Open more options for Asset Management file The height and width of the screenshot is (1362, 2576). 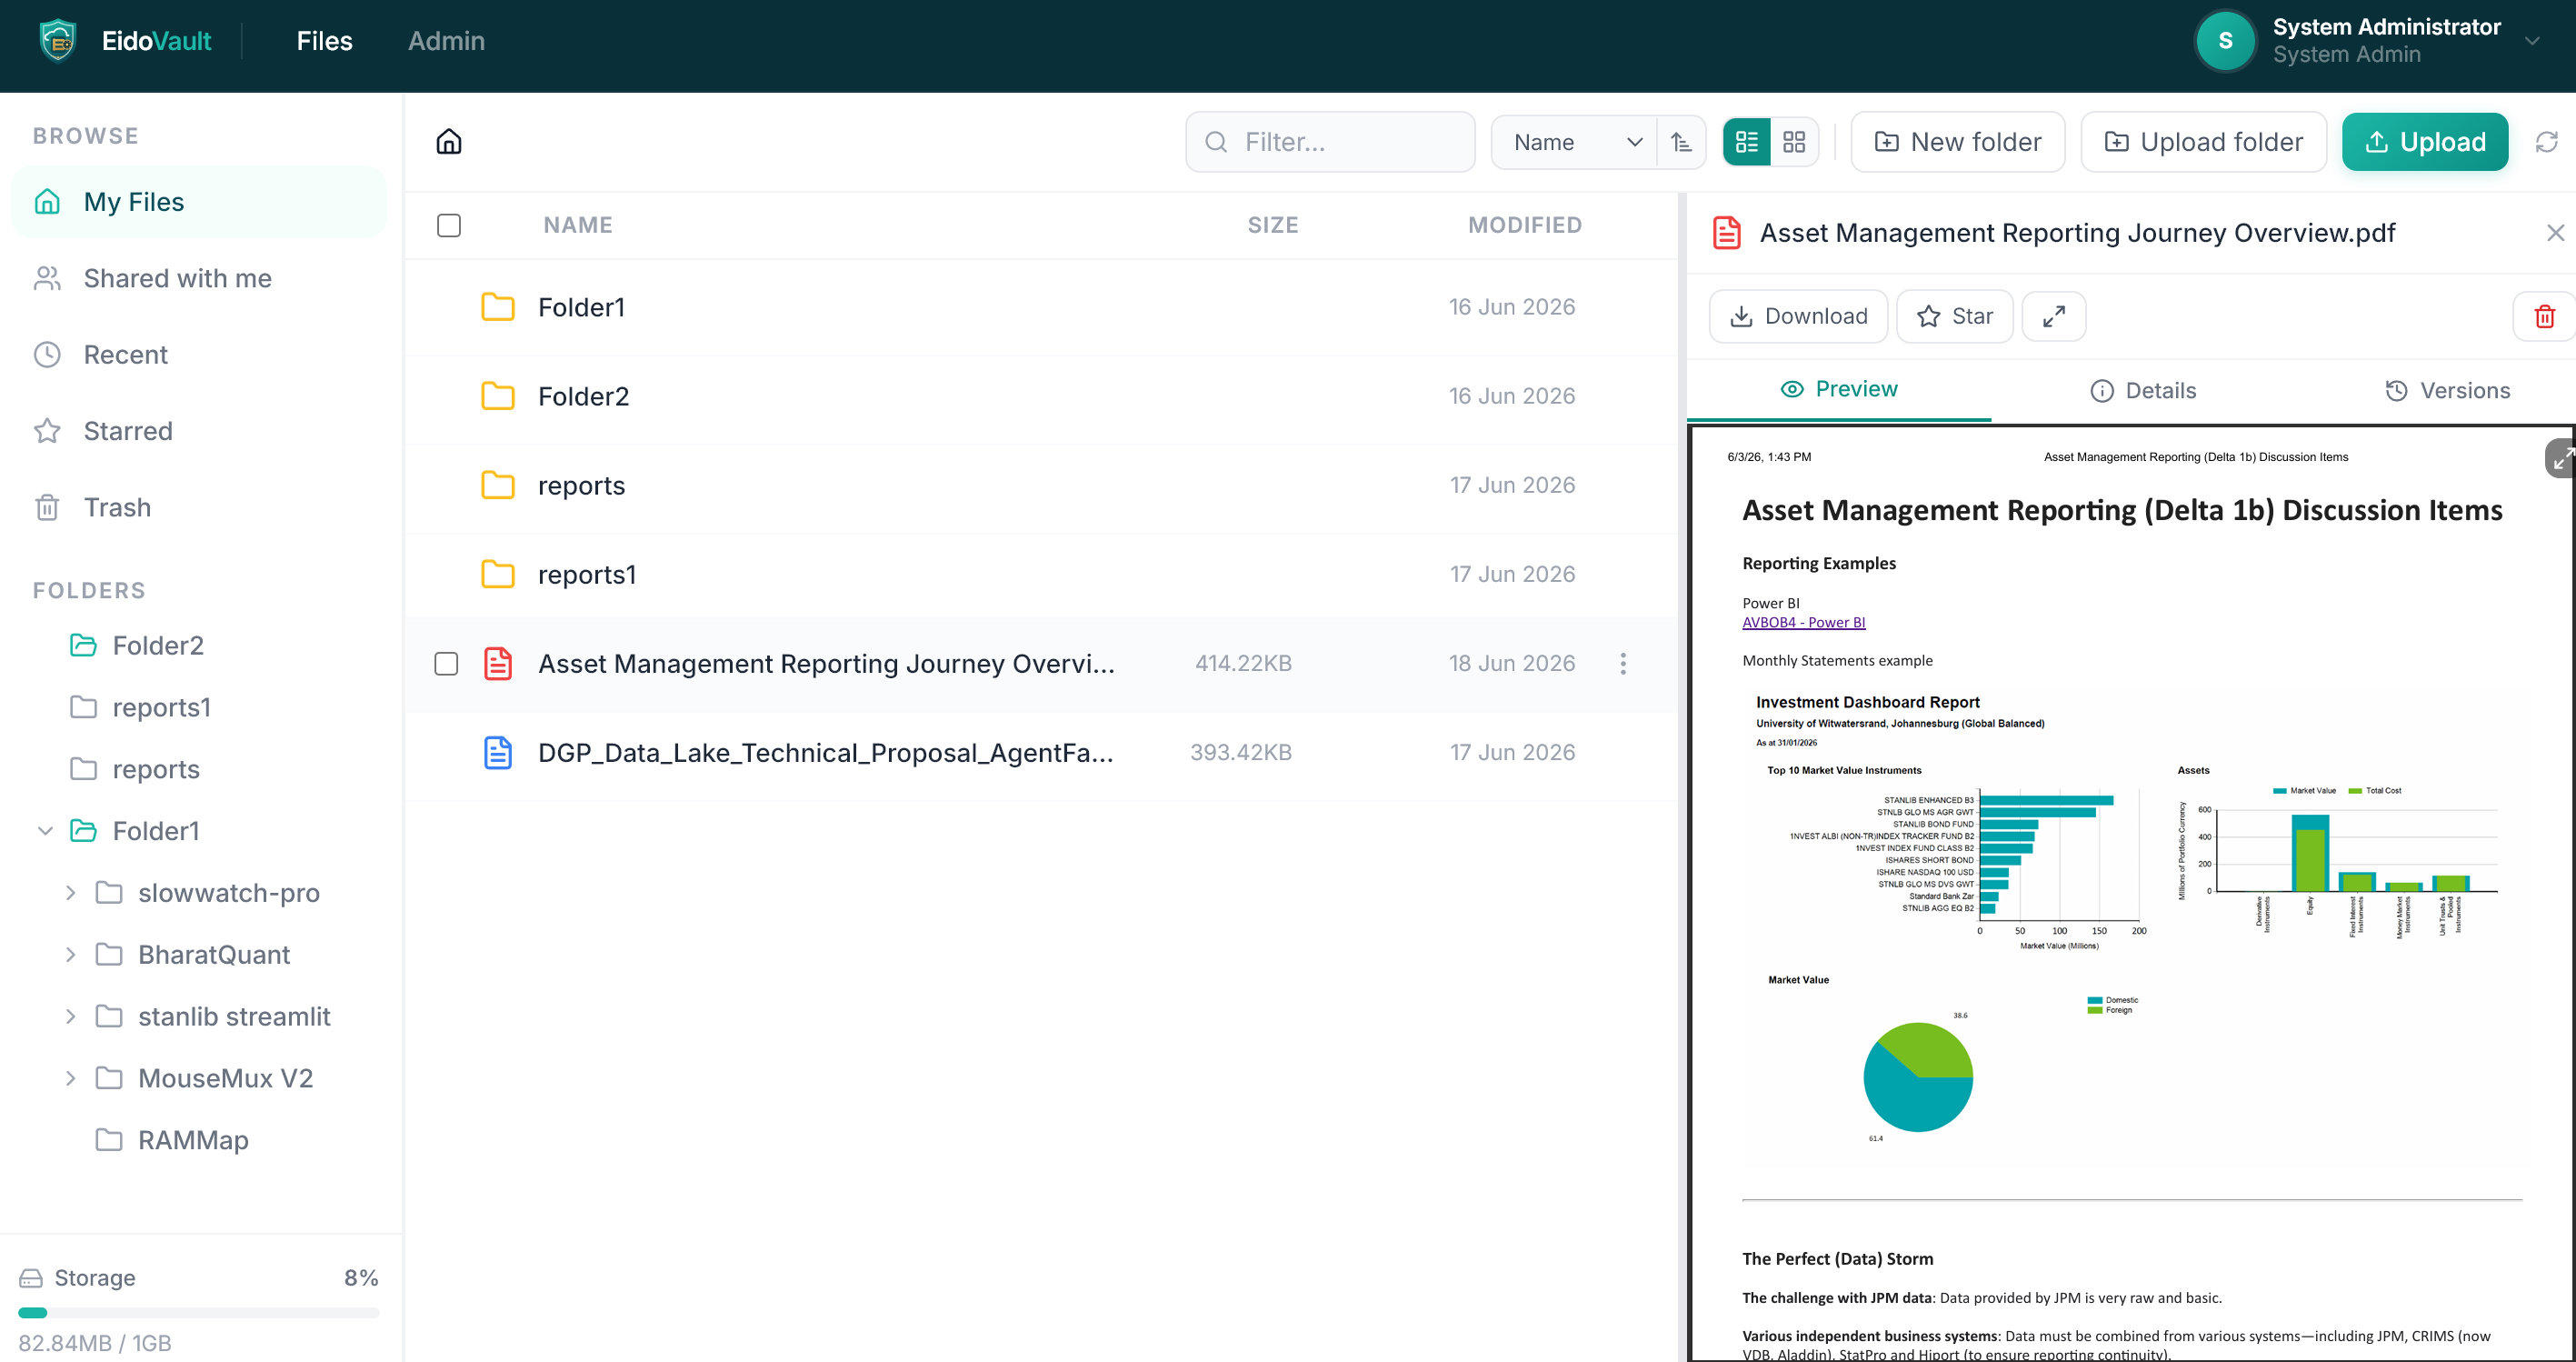1623,663
